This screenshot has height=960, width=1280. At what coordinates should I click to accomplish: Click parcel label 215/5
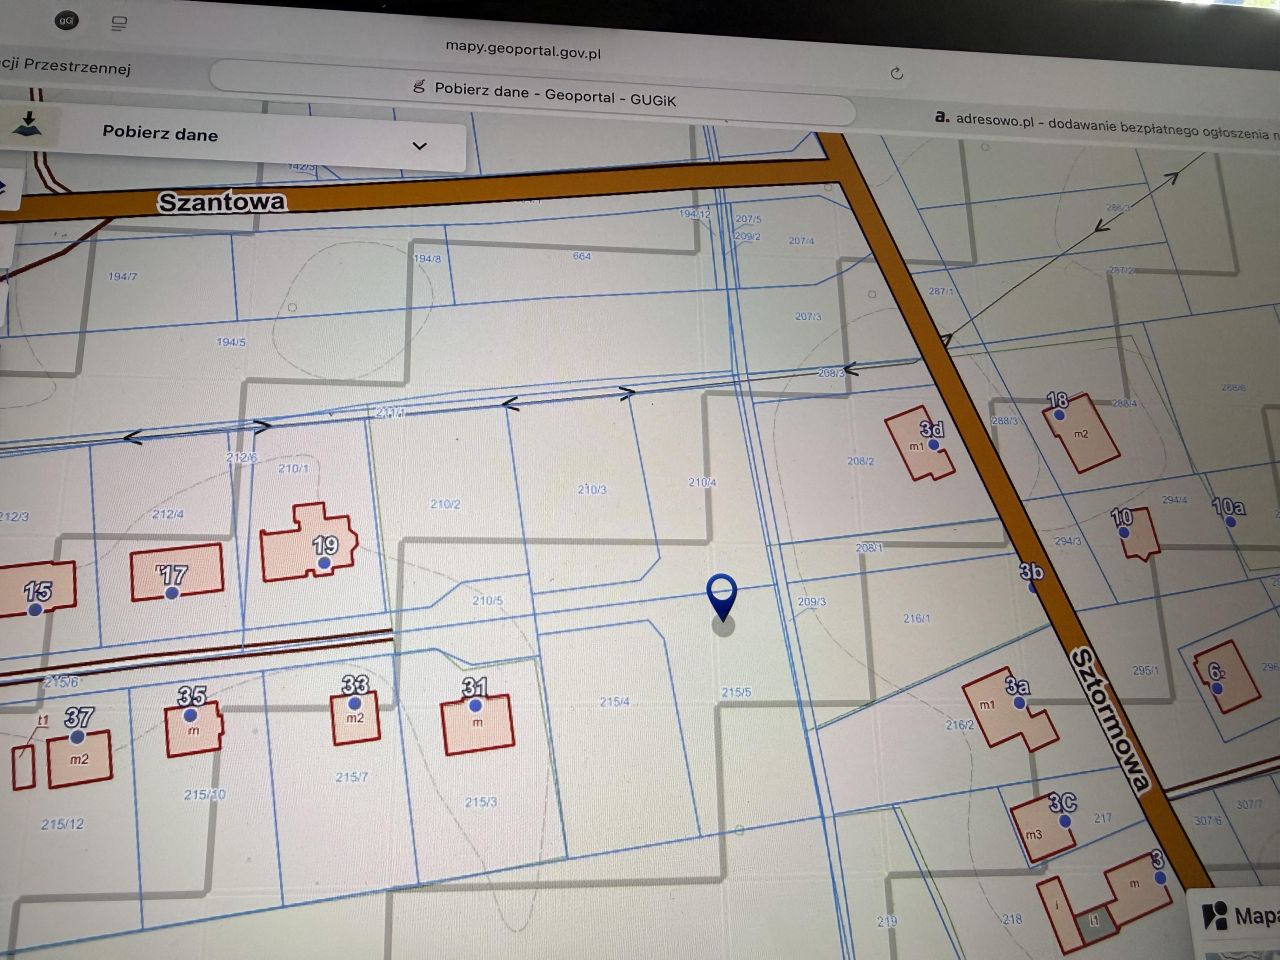pos(736,692)
